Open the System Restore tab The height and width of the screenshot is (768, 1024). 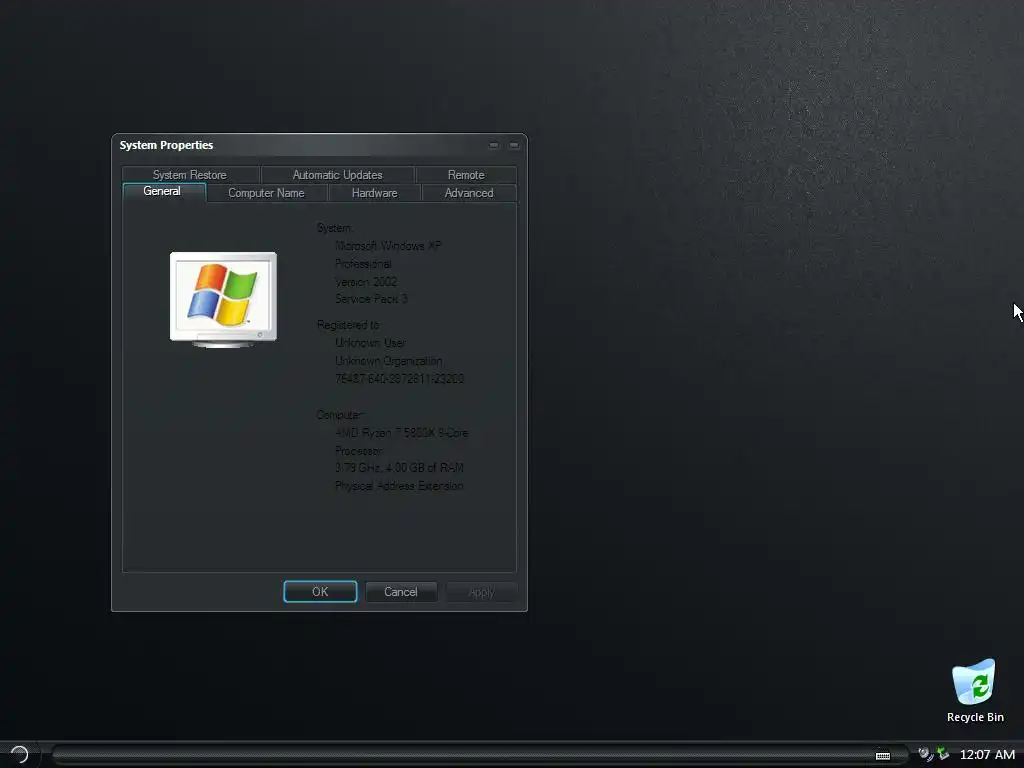pyautogui.click(x=190, y=174)
